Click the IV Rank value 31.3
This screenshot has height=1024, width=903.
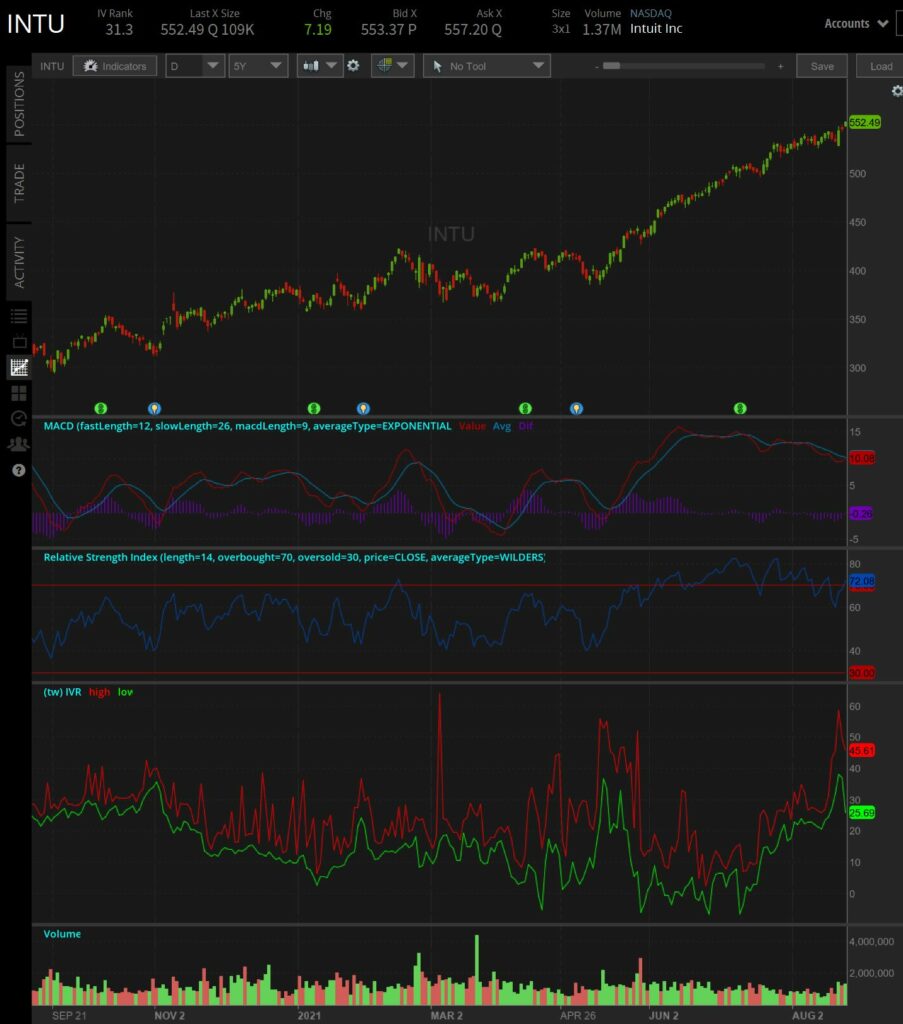(119, 29)
